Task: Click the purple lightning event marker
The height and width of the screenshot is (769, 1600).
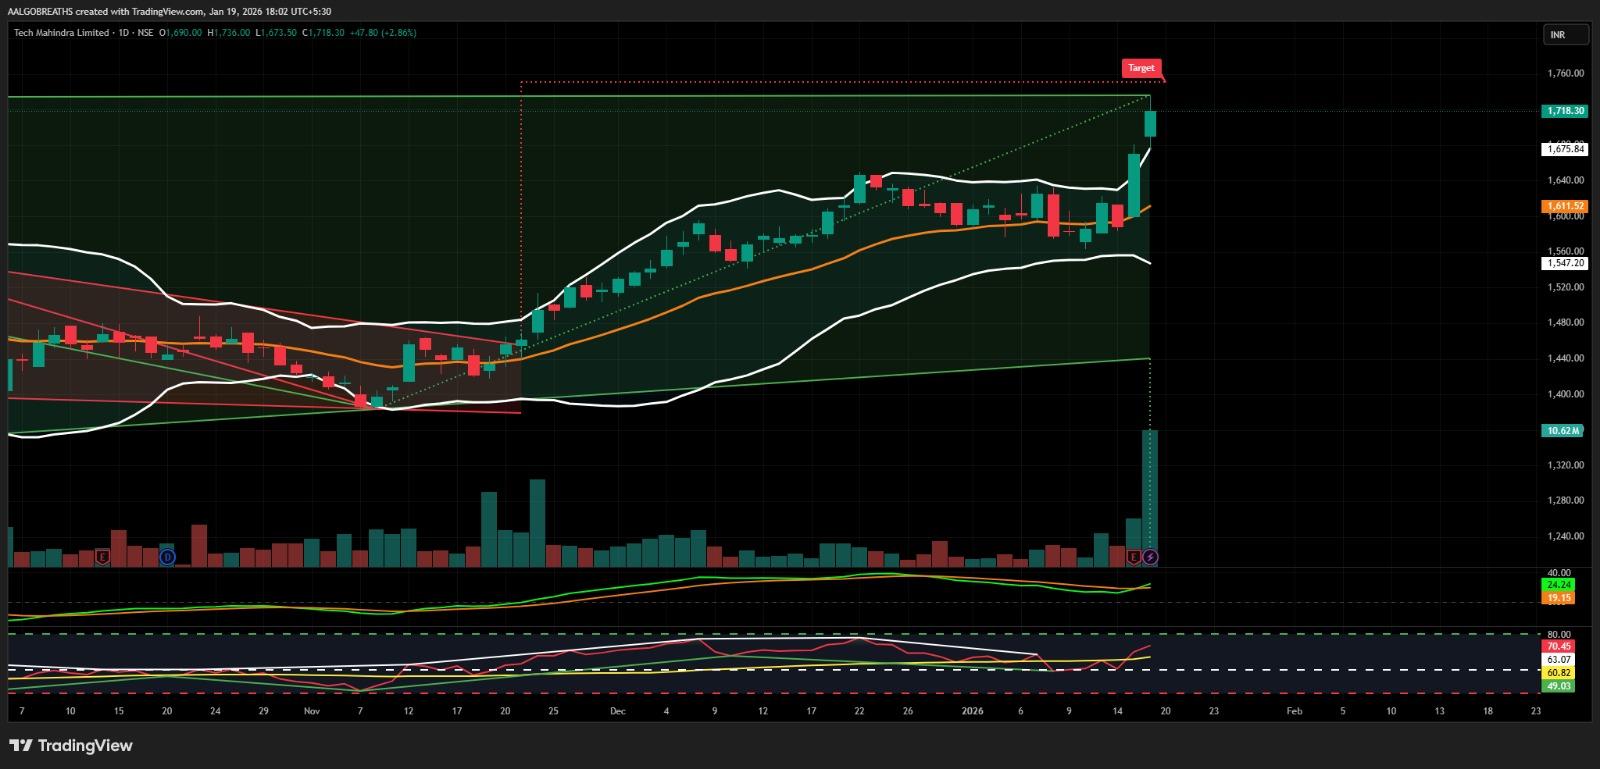Action: point(1150,556)
